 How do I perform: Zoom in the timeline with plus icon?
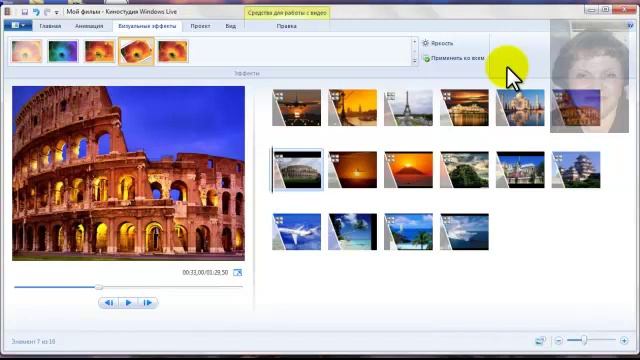tap(624, 340)
